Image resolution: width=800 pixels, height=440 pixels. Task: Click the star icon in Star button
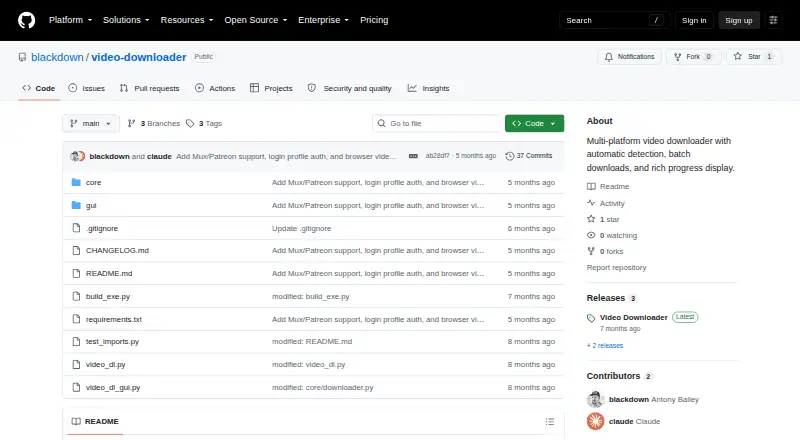point(738,56)
